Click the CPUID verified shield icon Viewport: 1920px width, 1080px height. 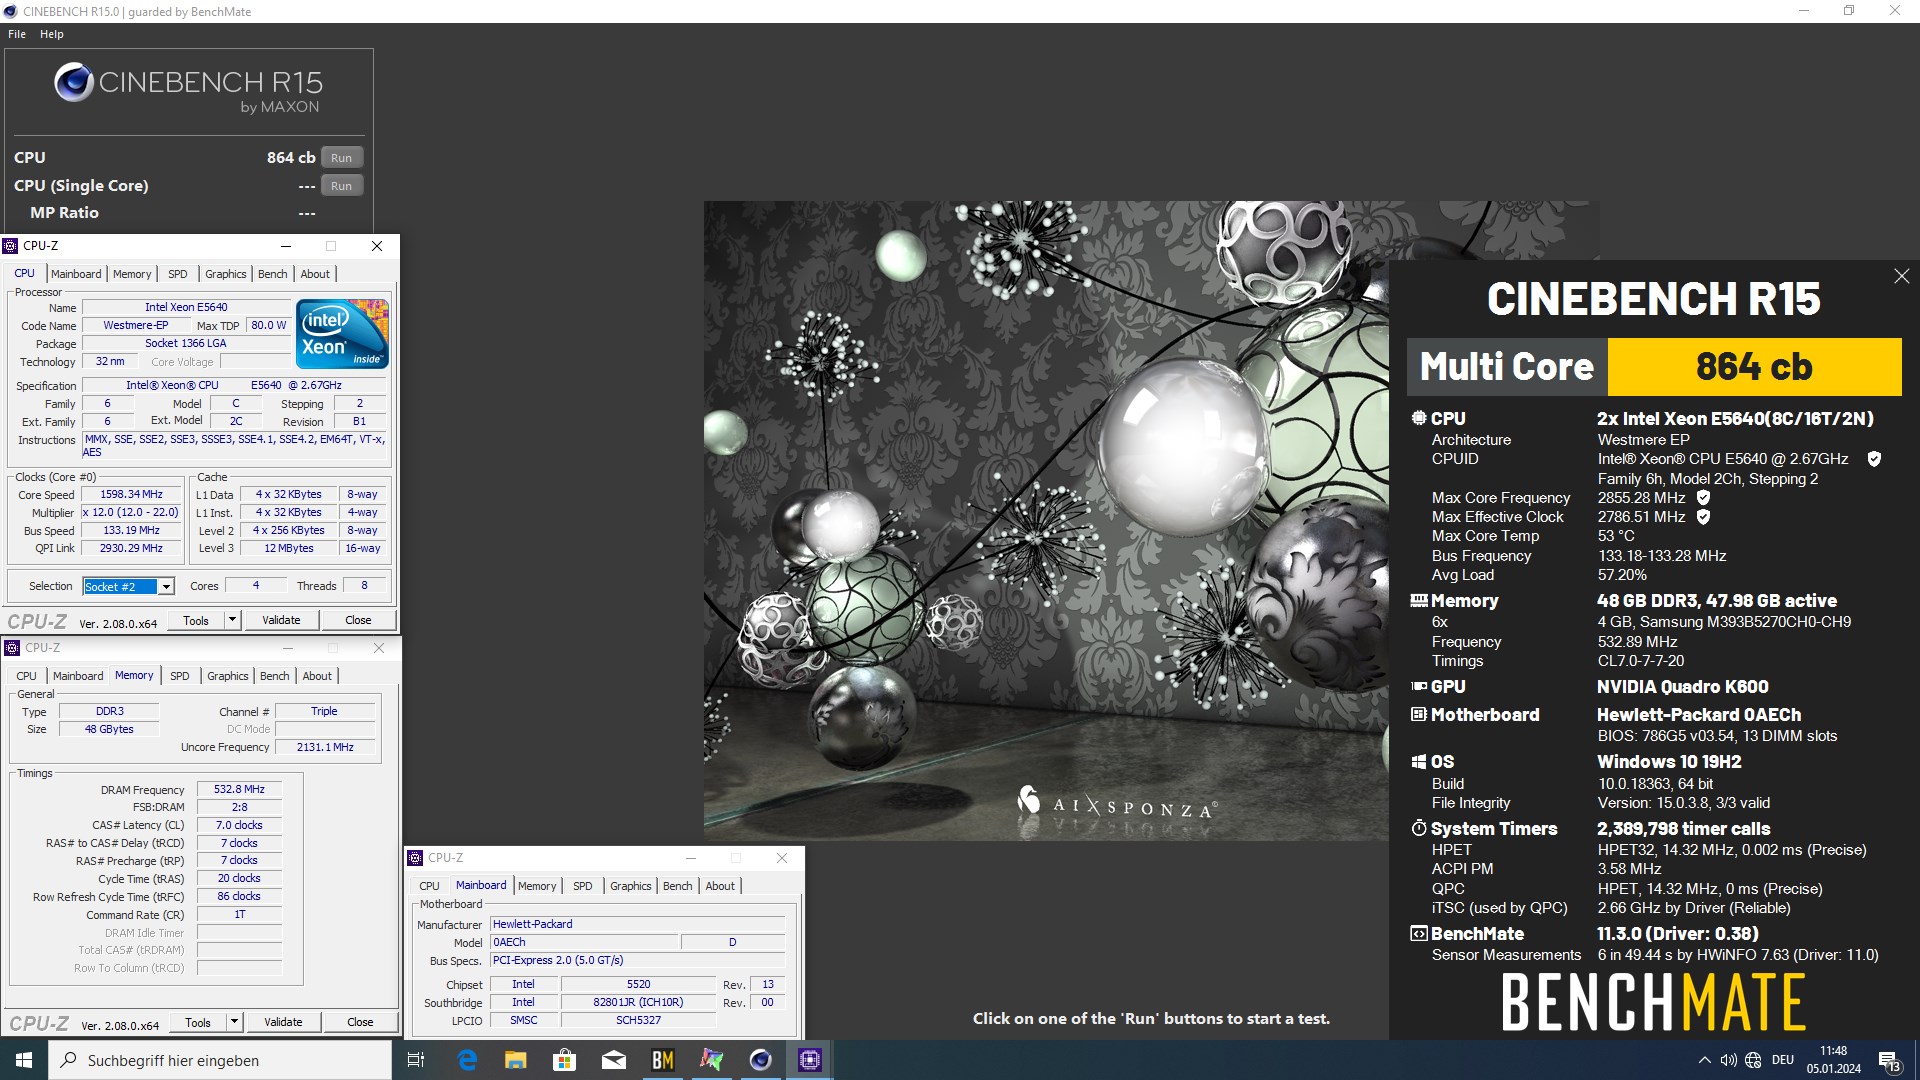click(1874, 459)
